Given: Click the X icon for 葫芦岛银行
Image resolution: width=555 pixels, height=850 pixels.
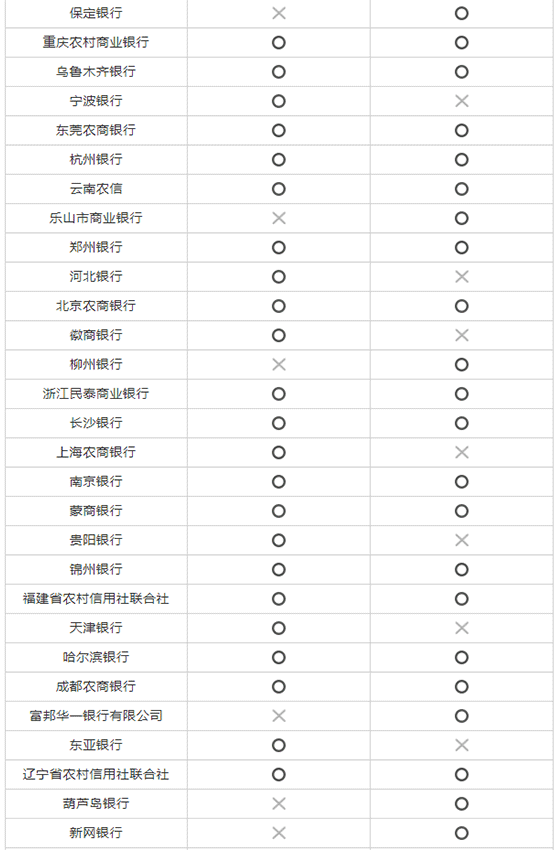Looking at the screenshot, I should [279, 803].
